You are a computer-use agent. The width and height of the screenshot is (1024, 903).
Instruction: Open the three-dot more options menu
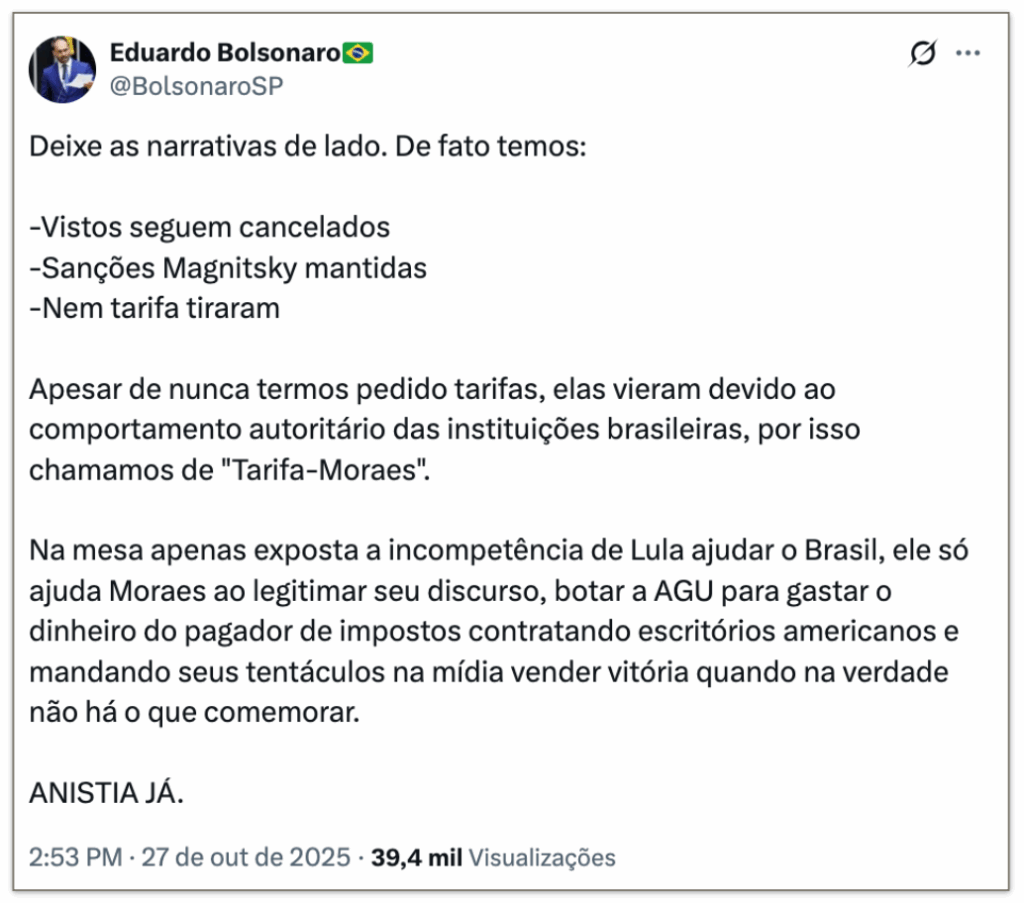[x=968, y=53]
